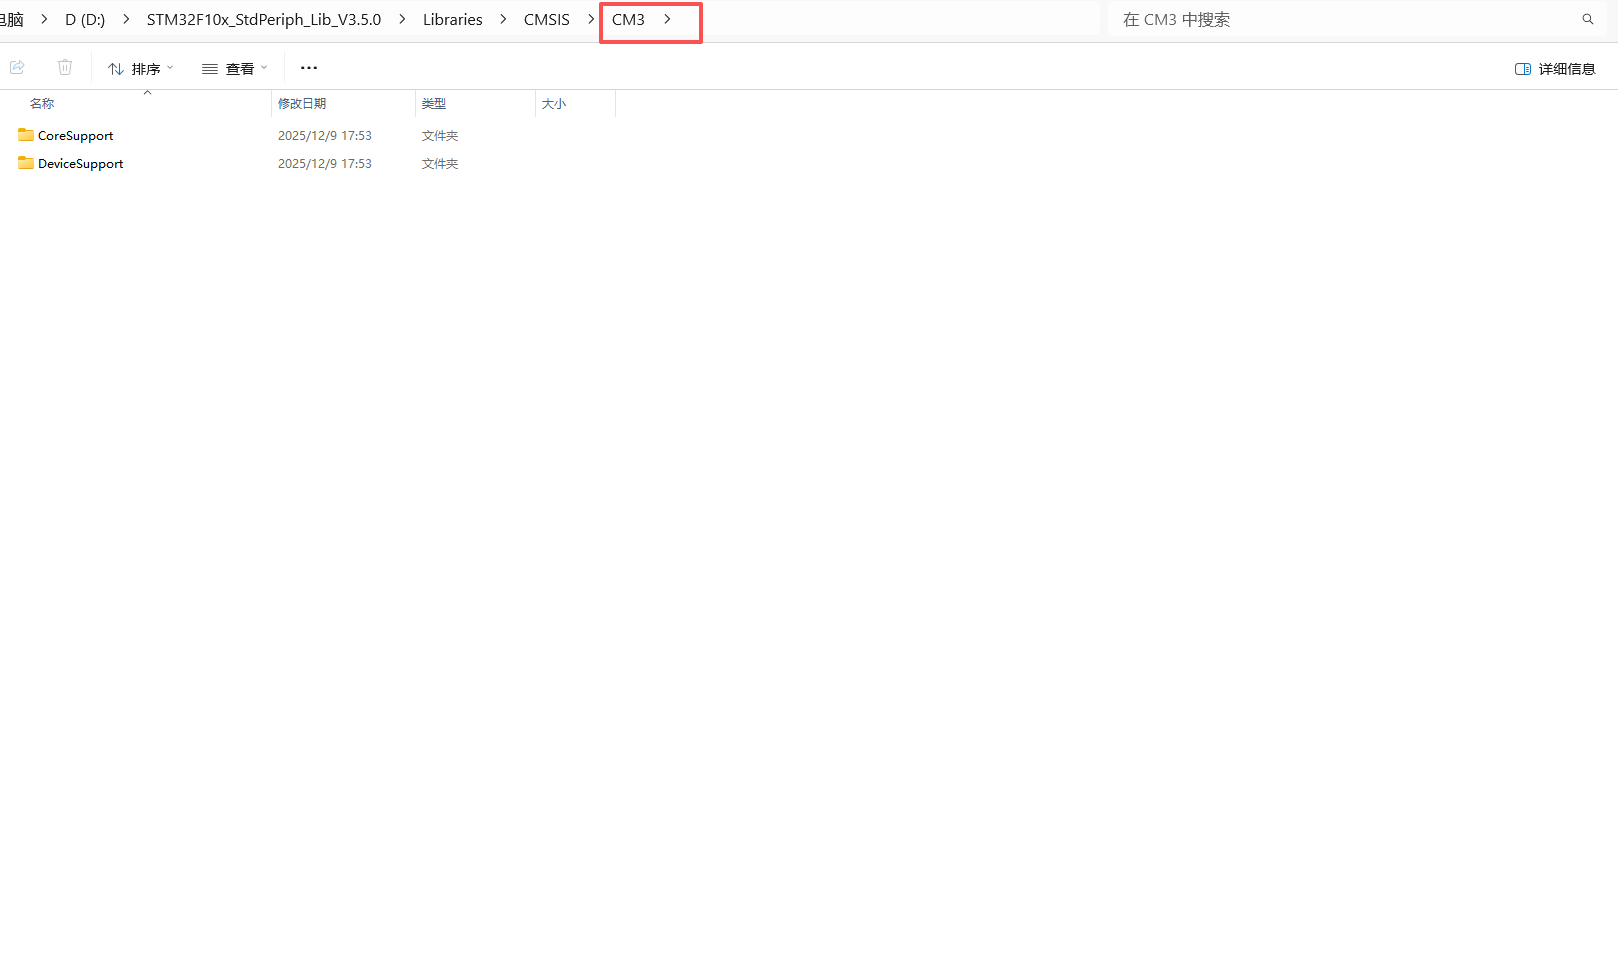Navigate to D (D:) in breadcrumb
1618x965 pixels.
point(85,19)
